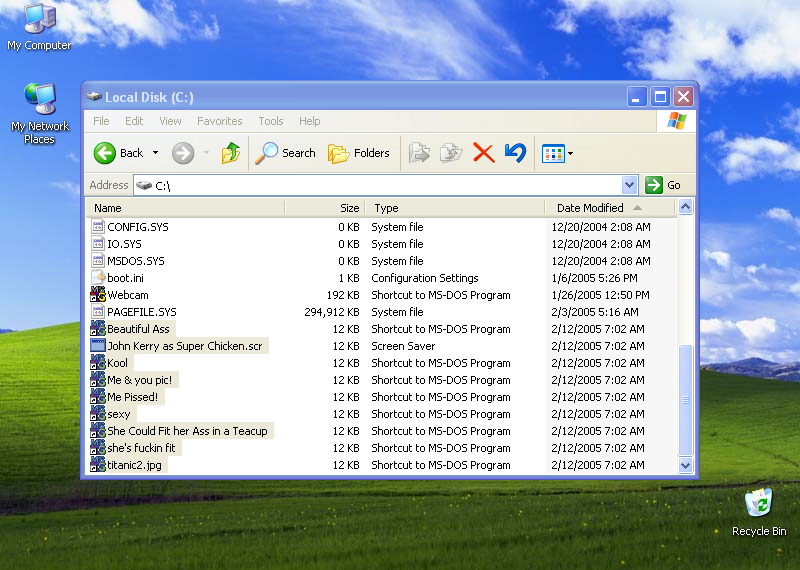Select the John Kerry as Super Chicken.scr icon
This screenshot has height=570, width=800.
tap(98, 345)
